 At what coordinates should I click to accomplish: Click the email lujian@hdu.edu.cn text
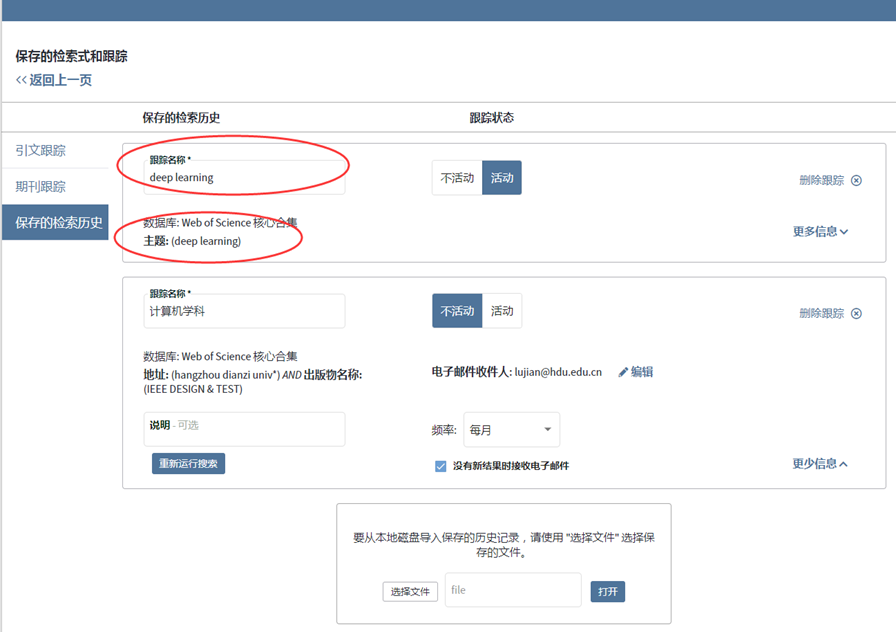coord(558,372)
